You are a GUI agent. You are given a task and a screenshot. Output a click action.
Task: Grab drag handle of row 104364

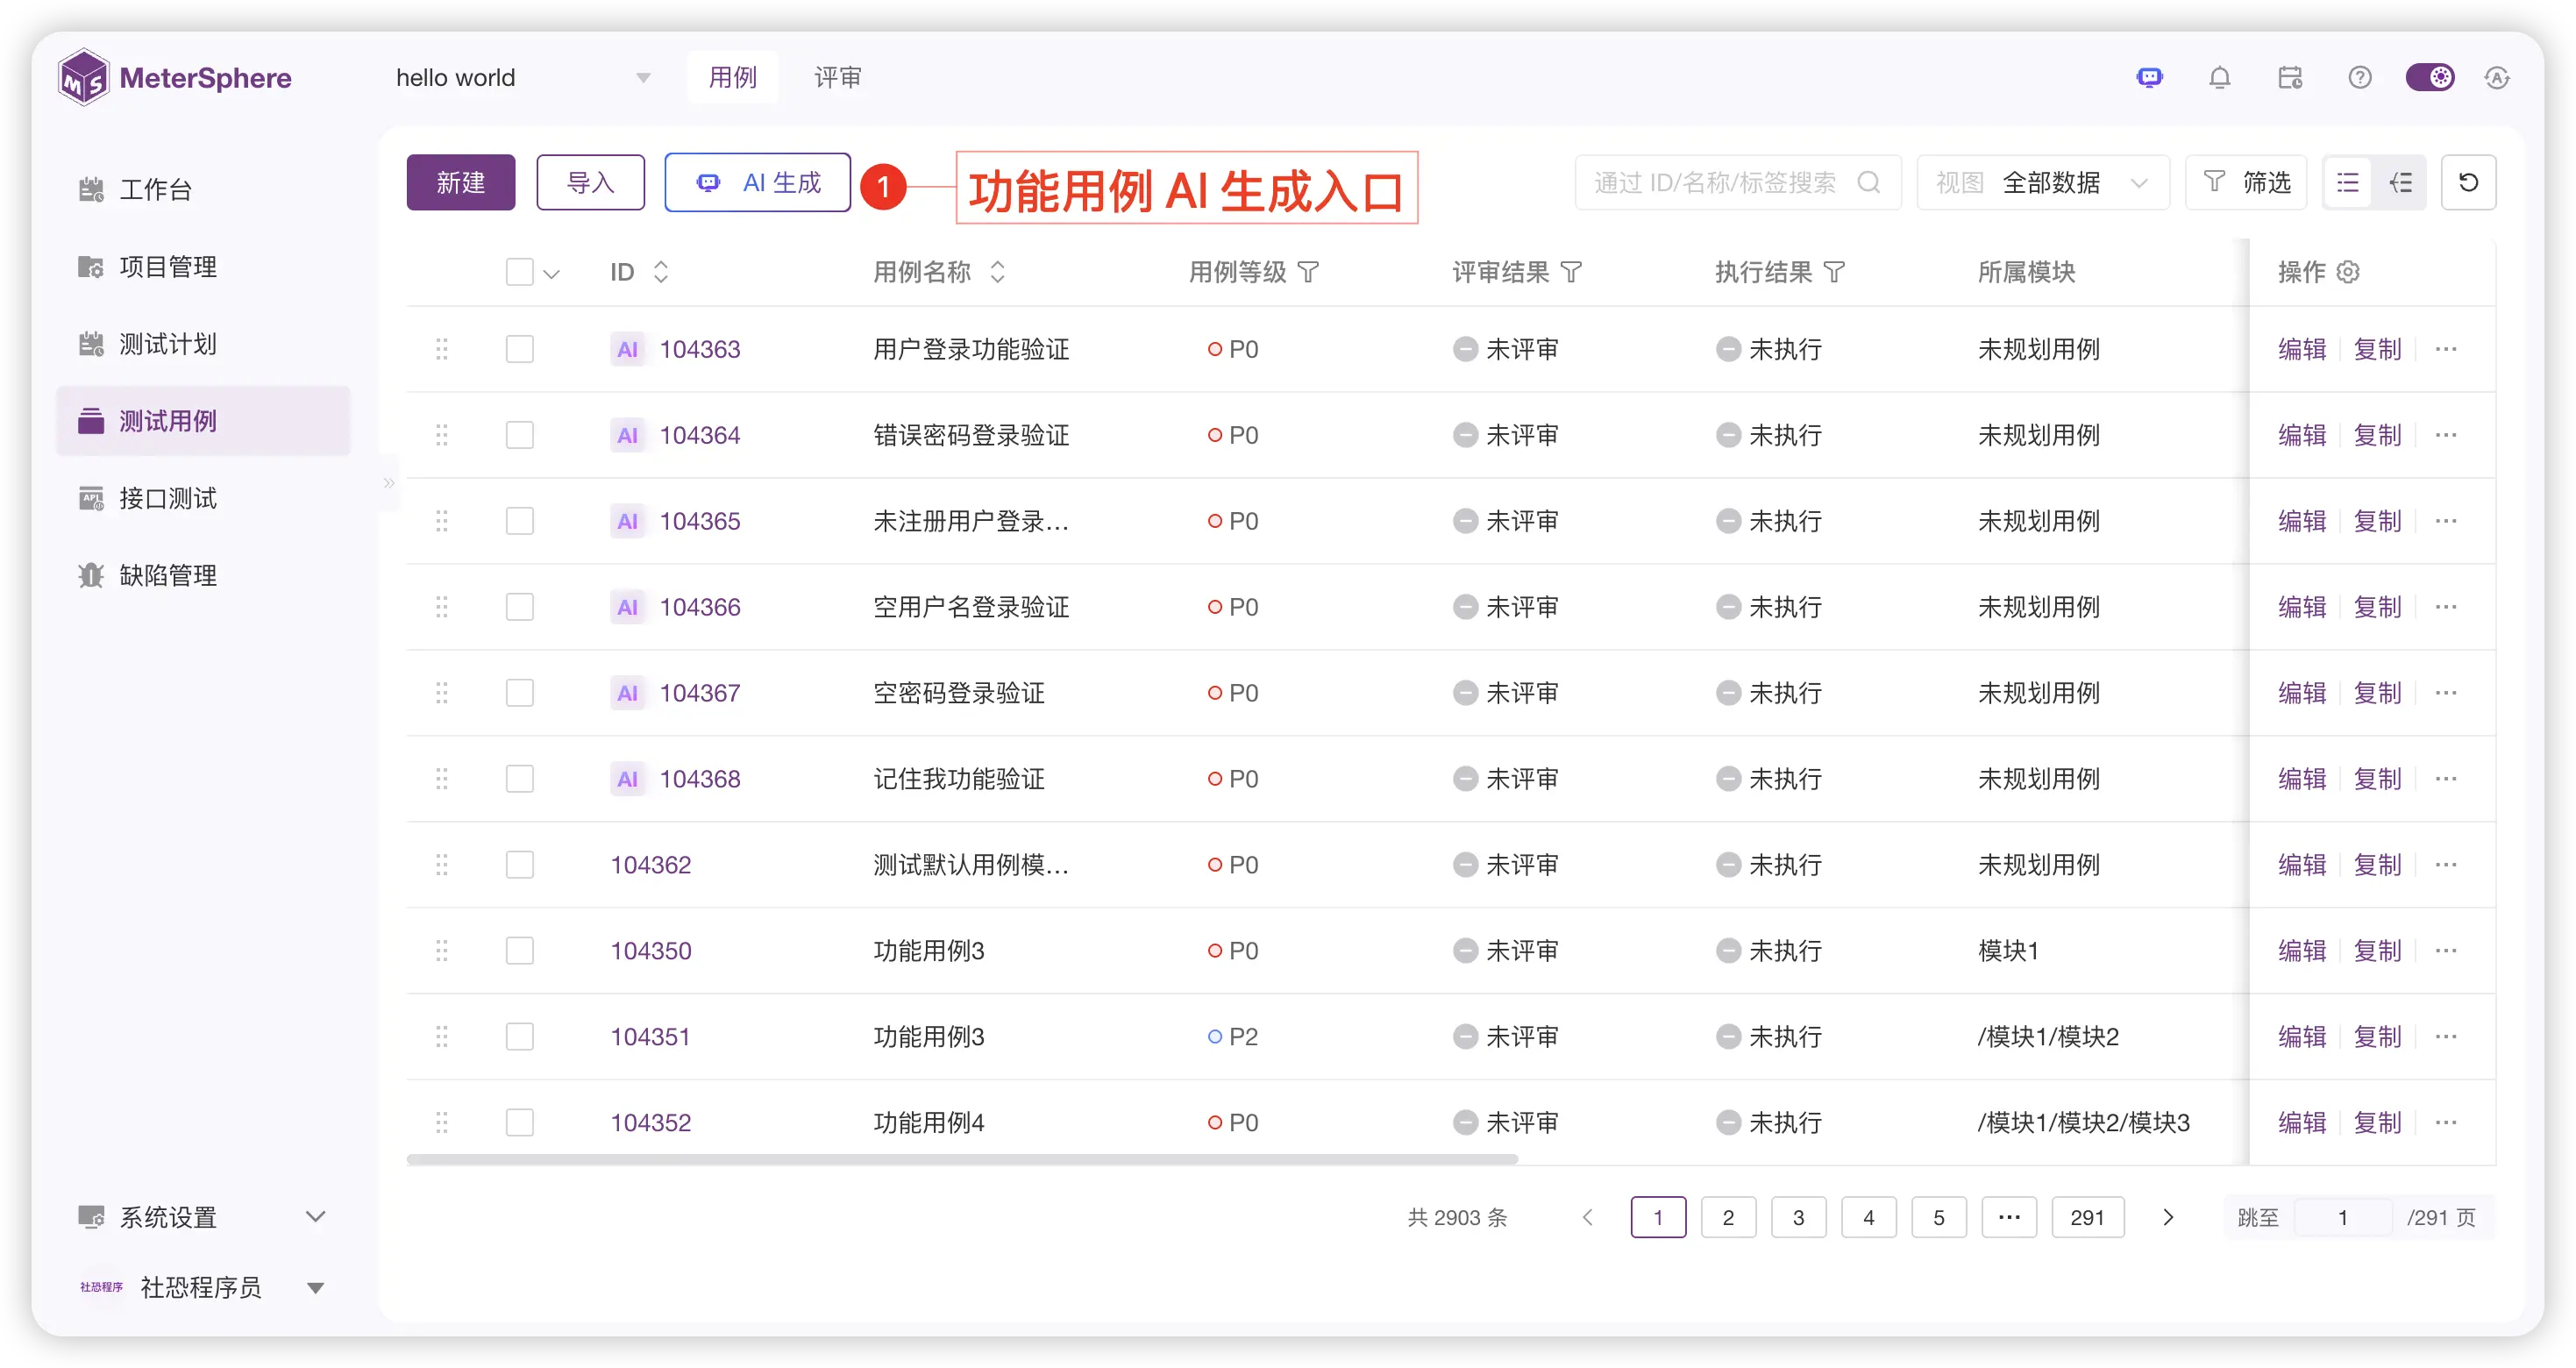(441, 435)
